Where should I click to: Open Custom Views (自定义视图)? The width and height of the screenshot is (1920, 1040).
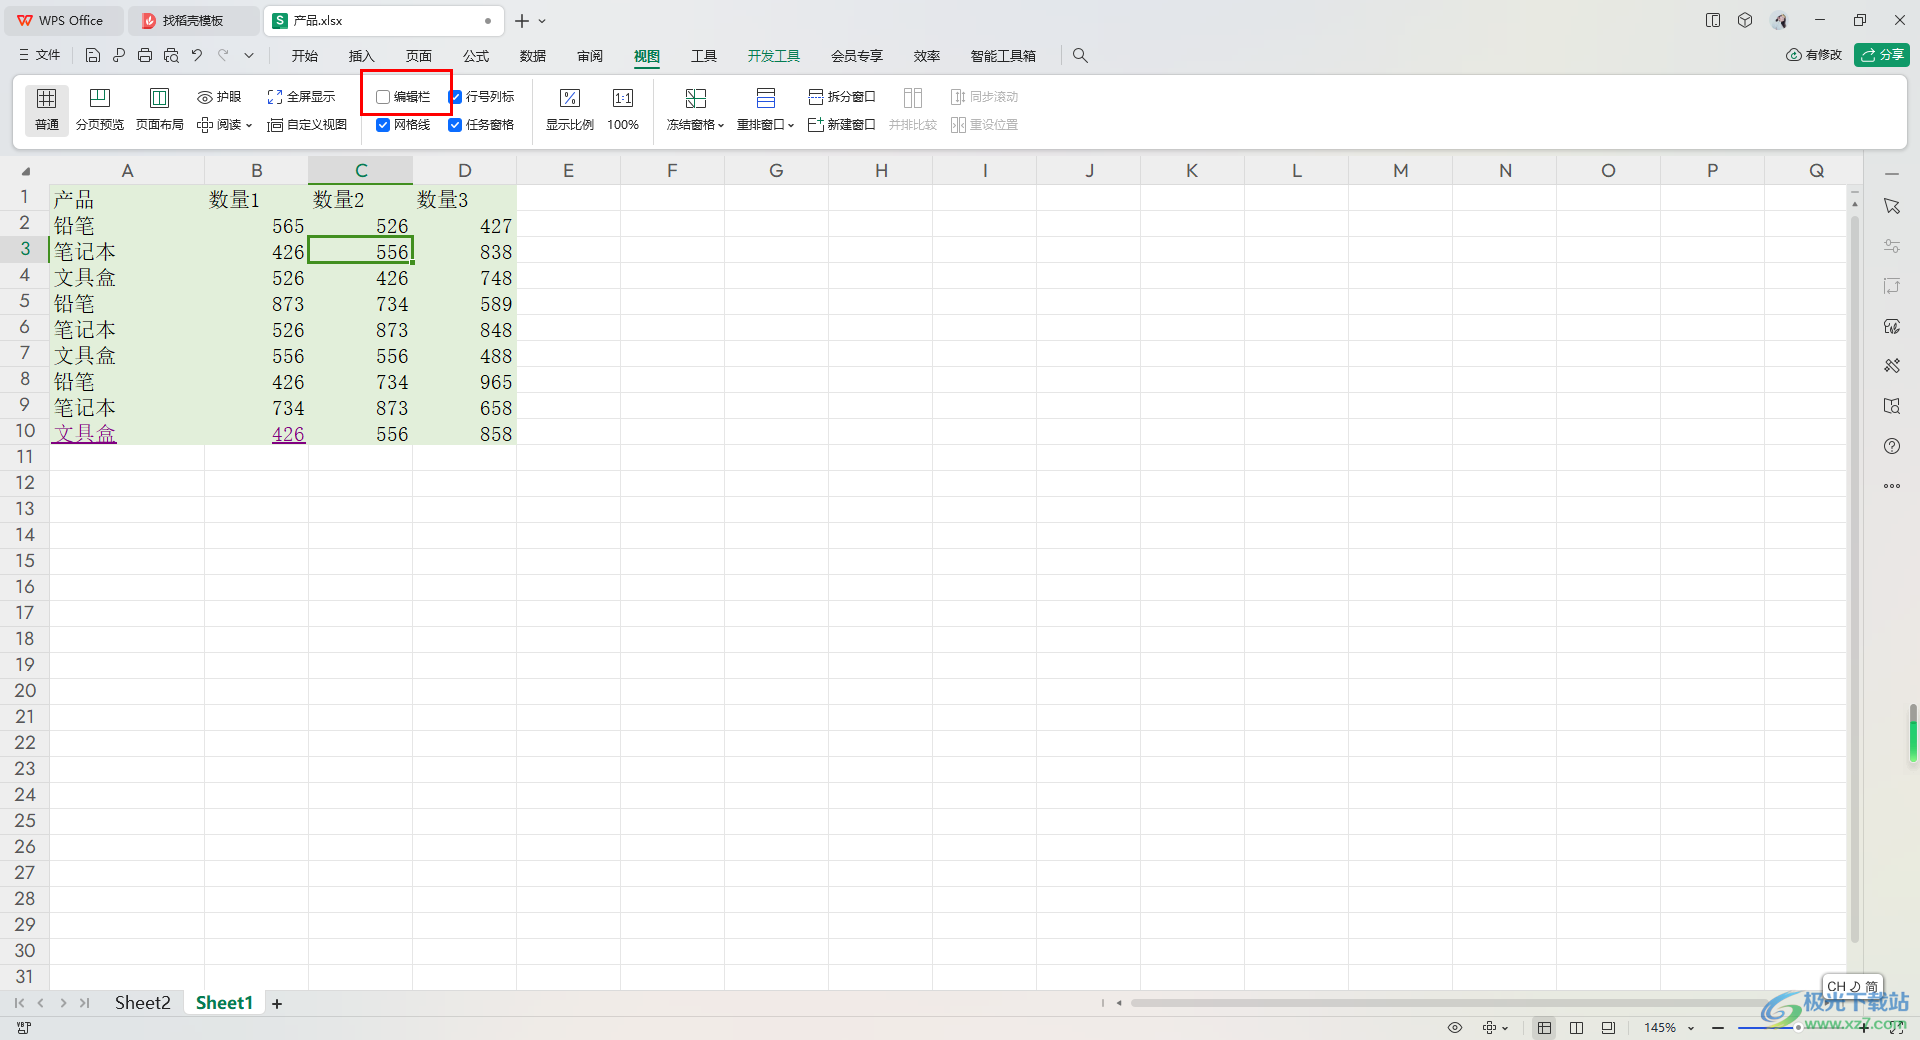pyautogui.click(x=307, y=125)
